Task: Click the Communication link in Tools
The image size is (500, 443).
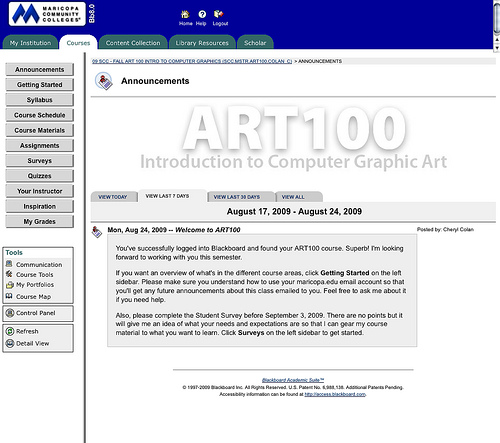Action: tap(39, 265)
